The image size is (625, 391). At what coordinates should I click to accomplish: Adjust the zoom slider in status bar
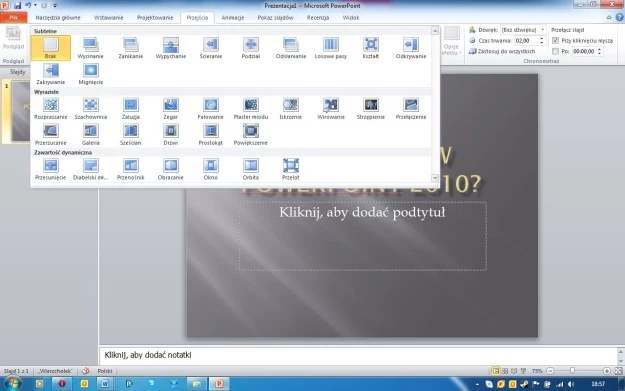click(x=572, y=371)
